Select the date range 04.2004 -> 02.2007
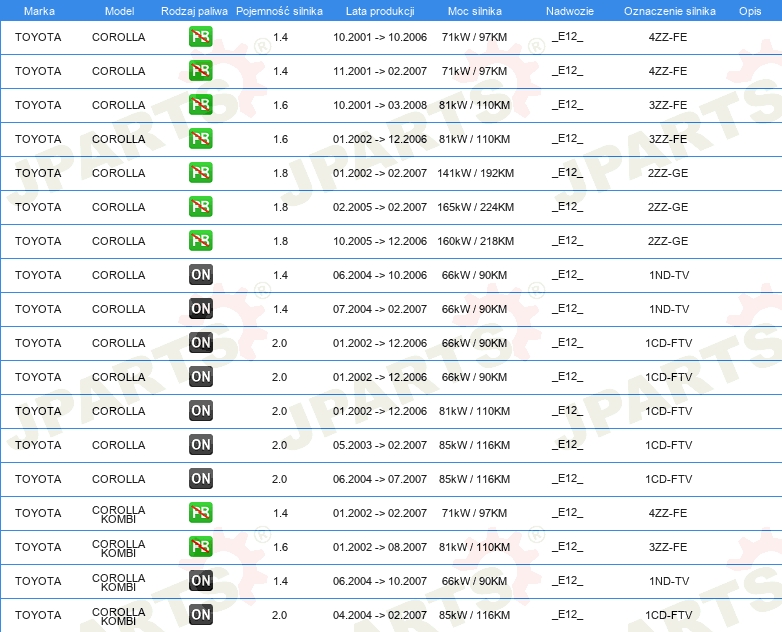This screenshot has width=782, height=632. point(380,615)
